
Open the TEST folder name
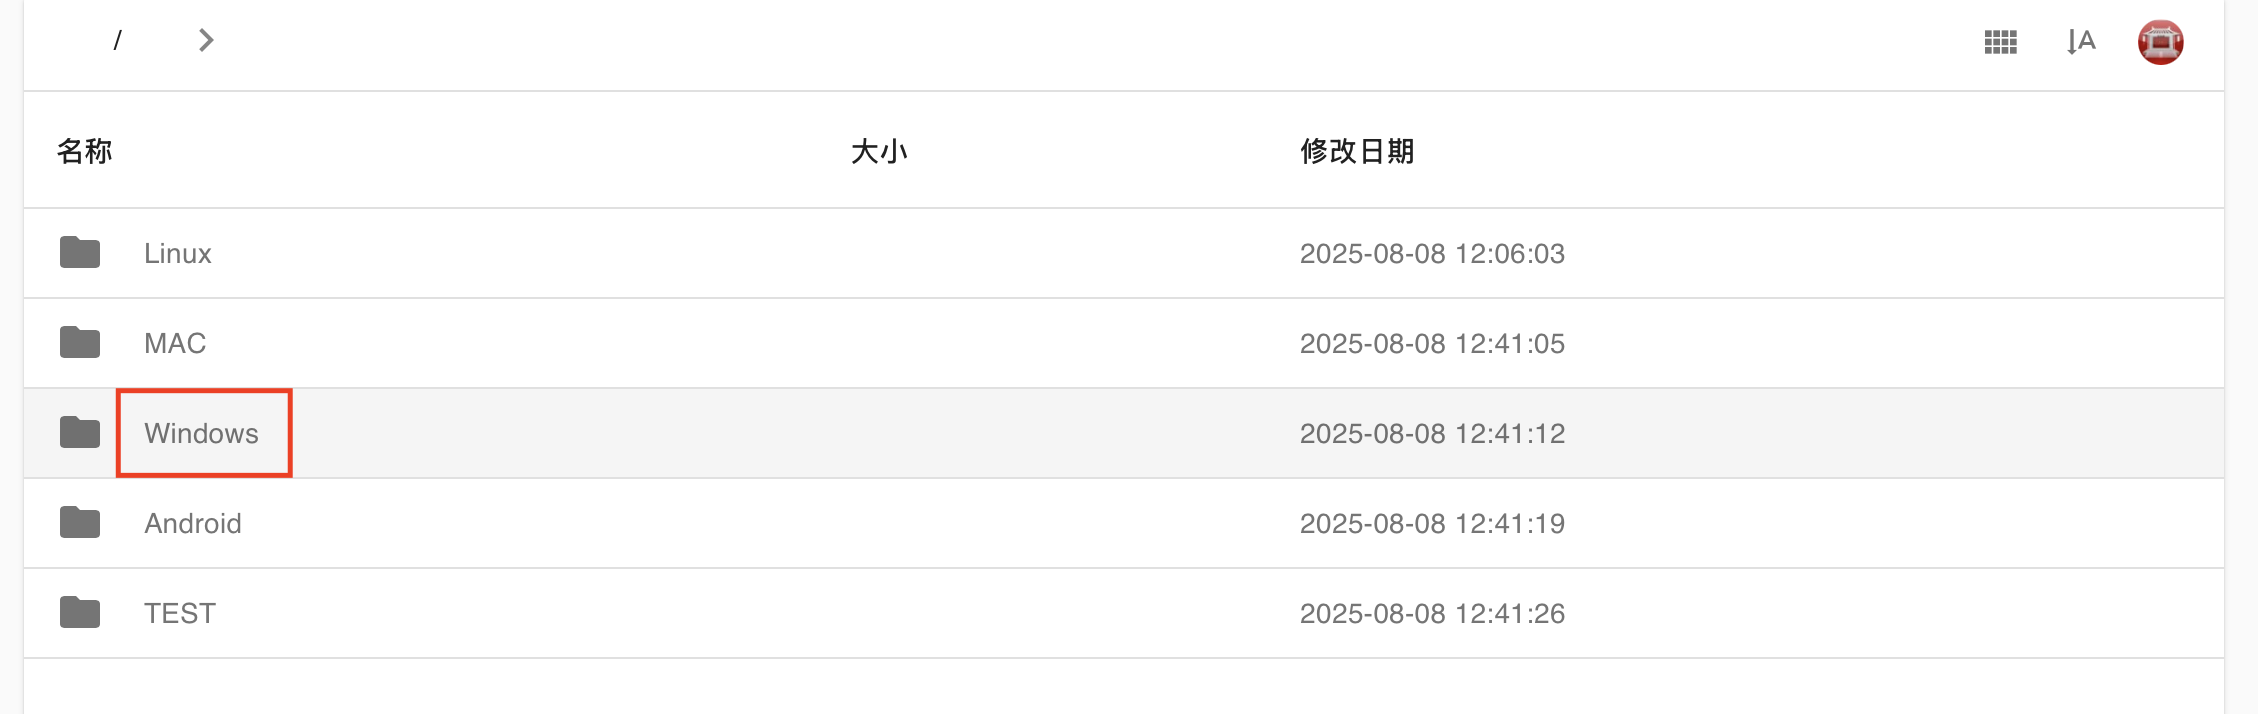(180, 613)
